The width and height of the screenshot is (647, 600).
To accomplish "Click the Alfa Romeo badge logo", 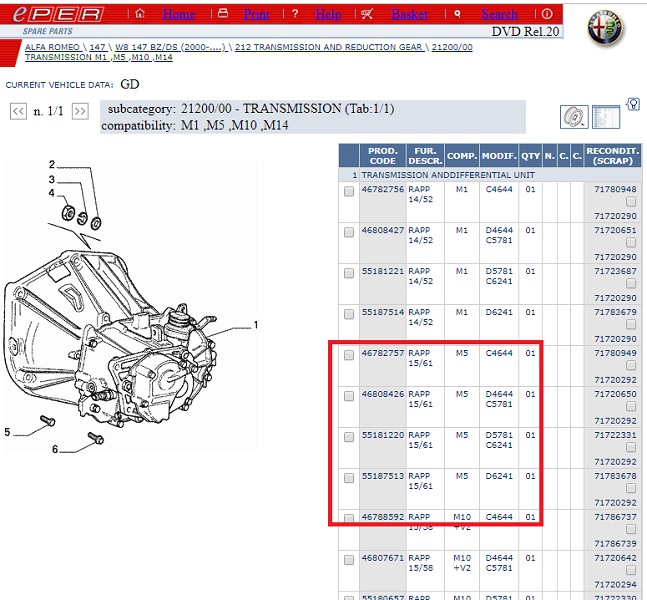I will click(x=606, y=28).
